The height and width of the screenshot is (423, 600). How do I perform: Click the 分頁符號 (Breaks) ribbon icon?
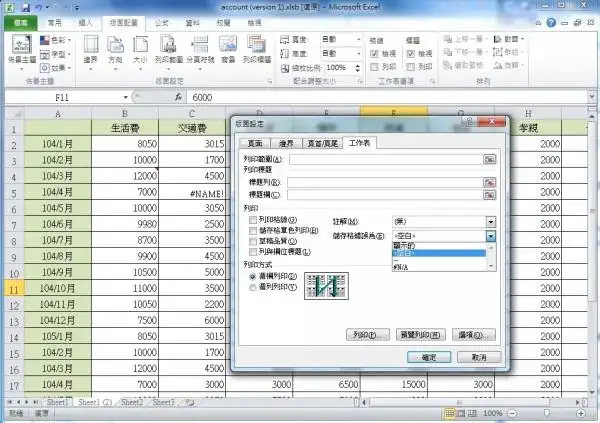point(199,48)
